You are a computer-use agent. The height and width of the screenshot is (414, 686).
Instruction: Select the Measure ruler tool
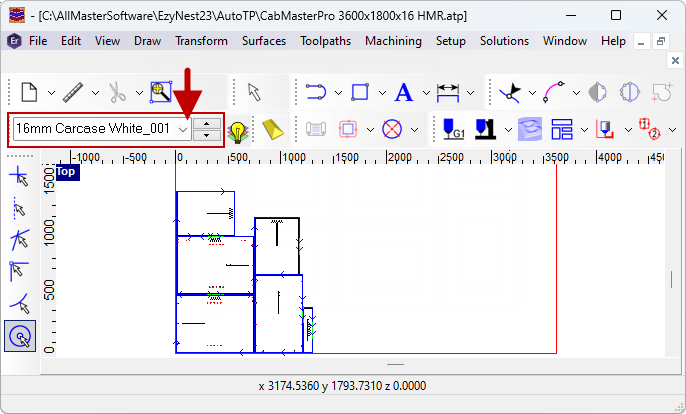(x=74, y=93)
